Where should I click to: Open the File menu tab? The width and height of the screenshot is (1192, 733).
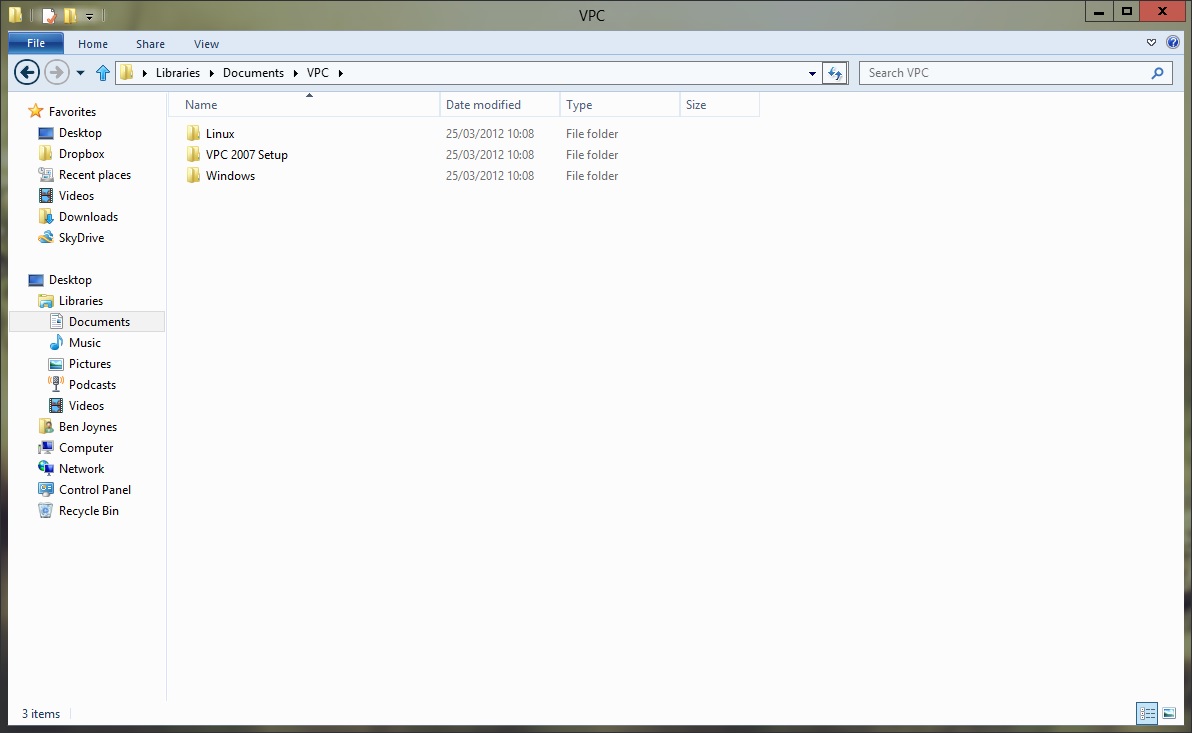click(x=36, y=43)
